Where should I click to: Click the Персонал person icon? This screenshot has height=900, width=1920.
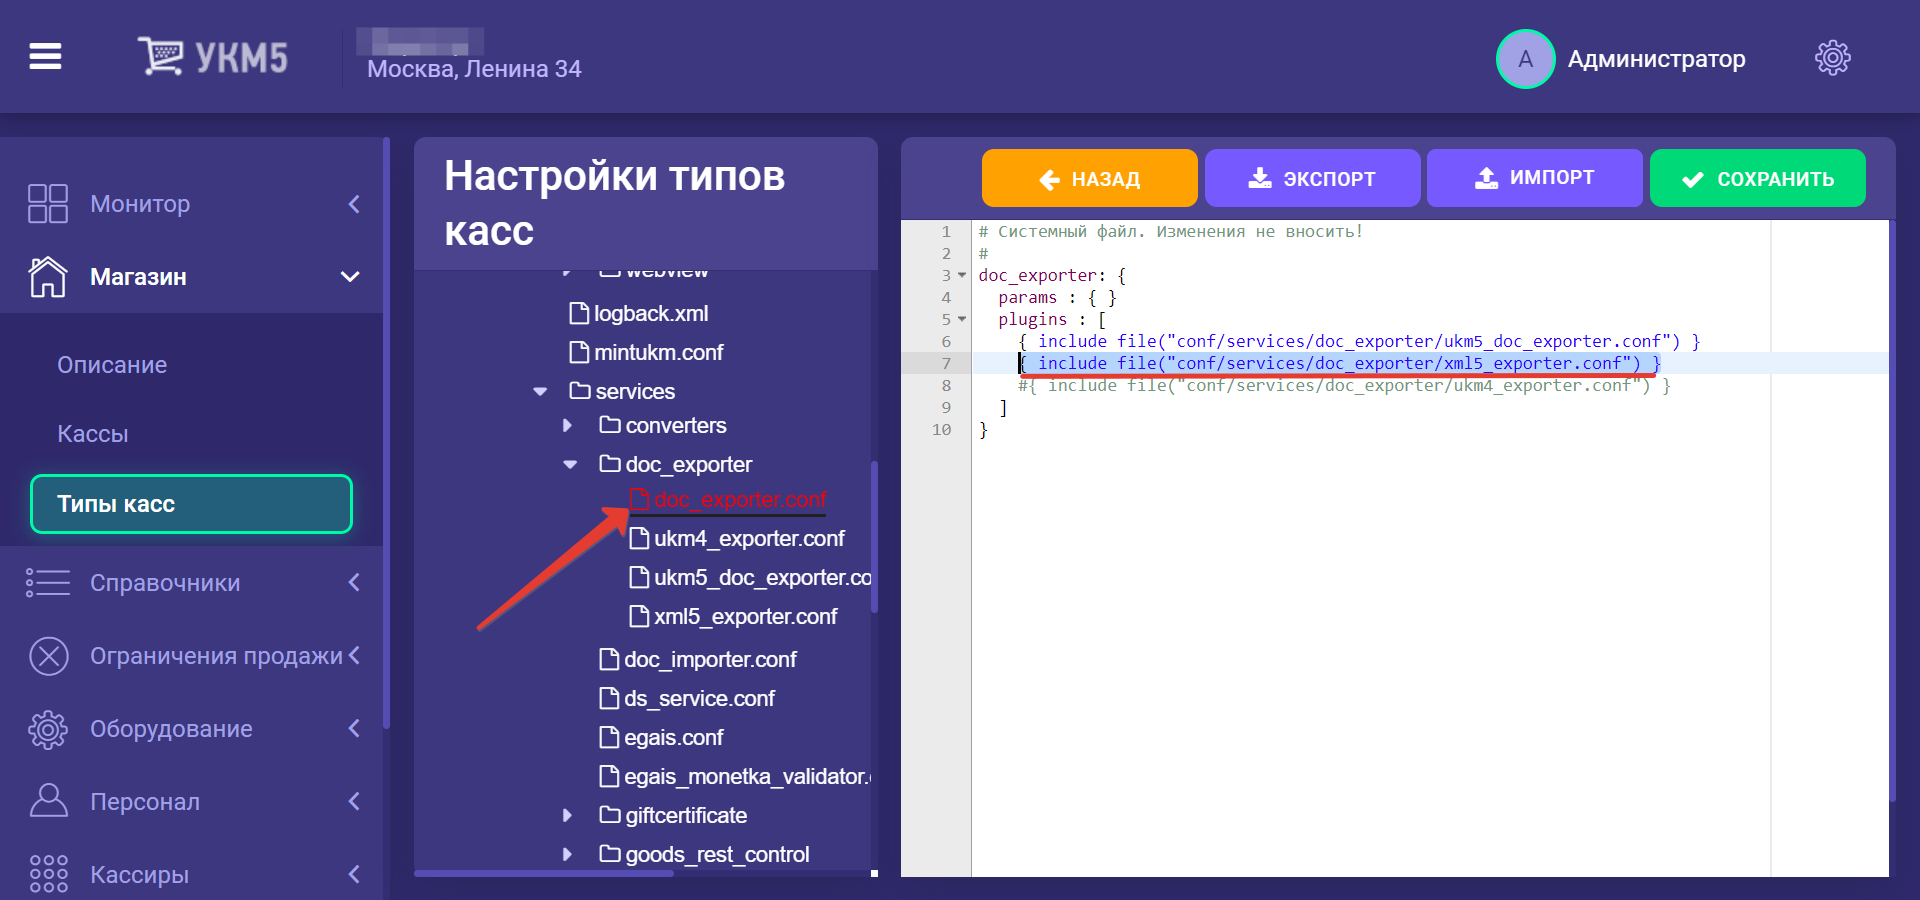(47, 801)
